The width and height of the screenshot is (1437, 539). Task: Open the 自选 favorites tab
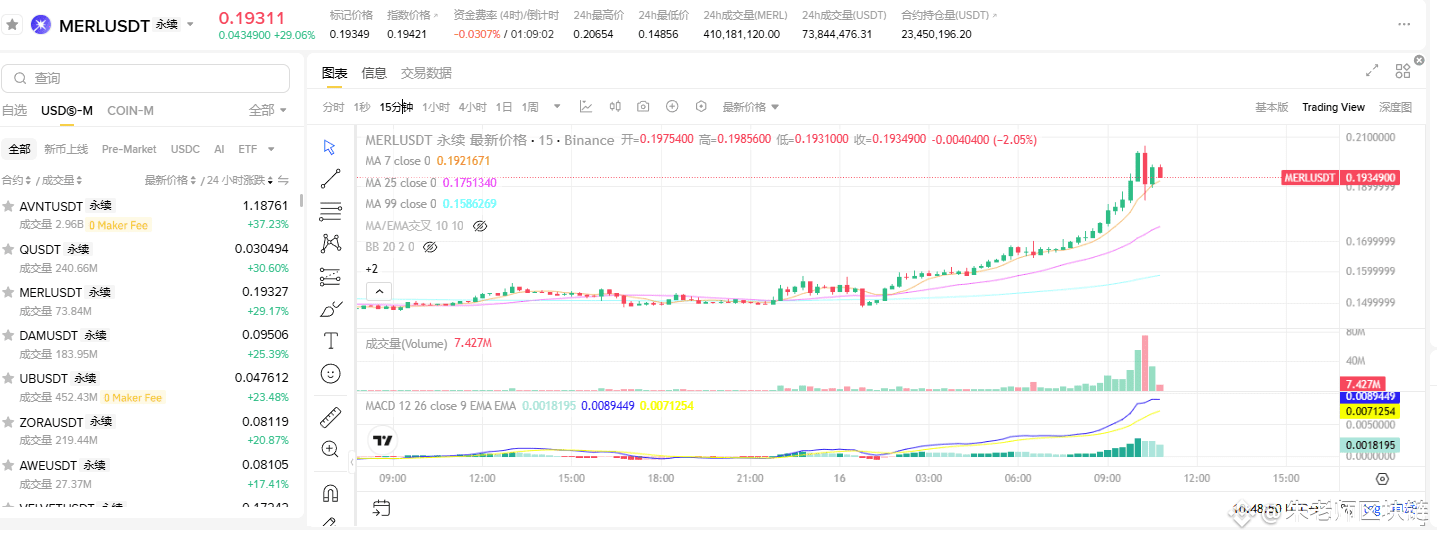tap(14, 110)
